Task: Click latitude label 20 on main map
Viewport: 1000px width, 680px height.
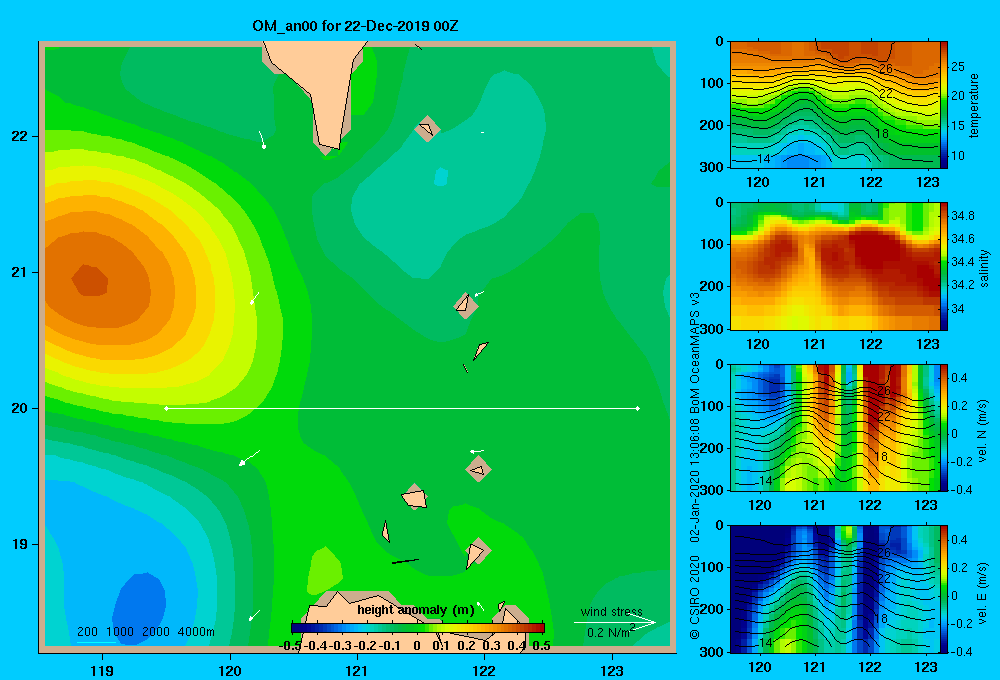Action: (19, 408)
